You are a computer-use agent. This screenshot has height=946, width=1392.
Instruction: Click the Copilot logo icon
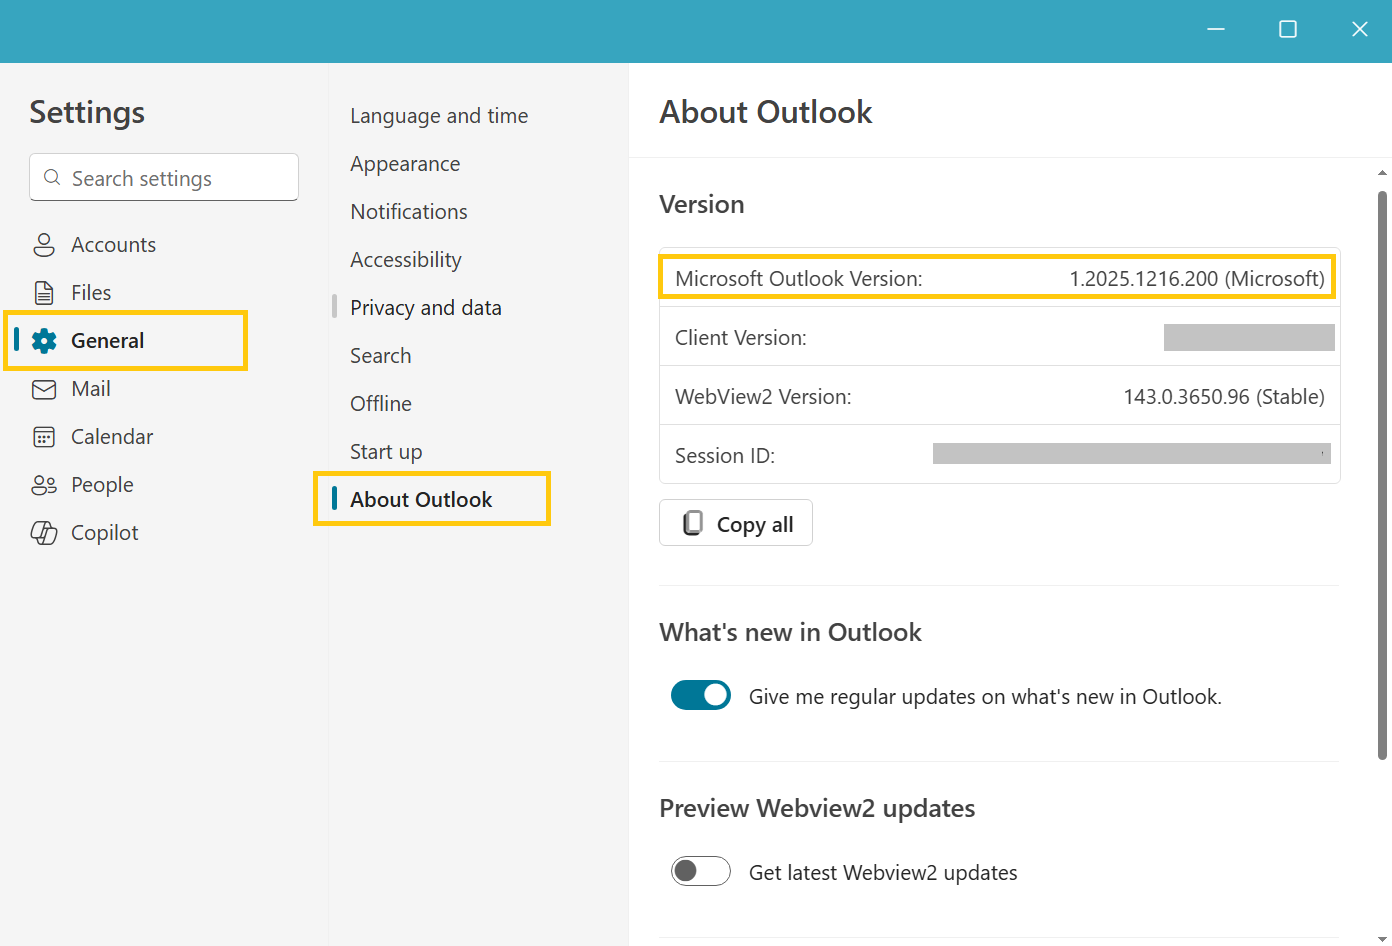click(44, 533)
